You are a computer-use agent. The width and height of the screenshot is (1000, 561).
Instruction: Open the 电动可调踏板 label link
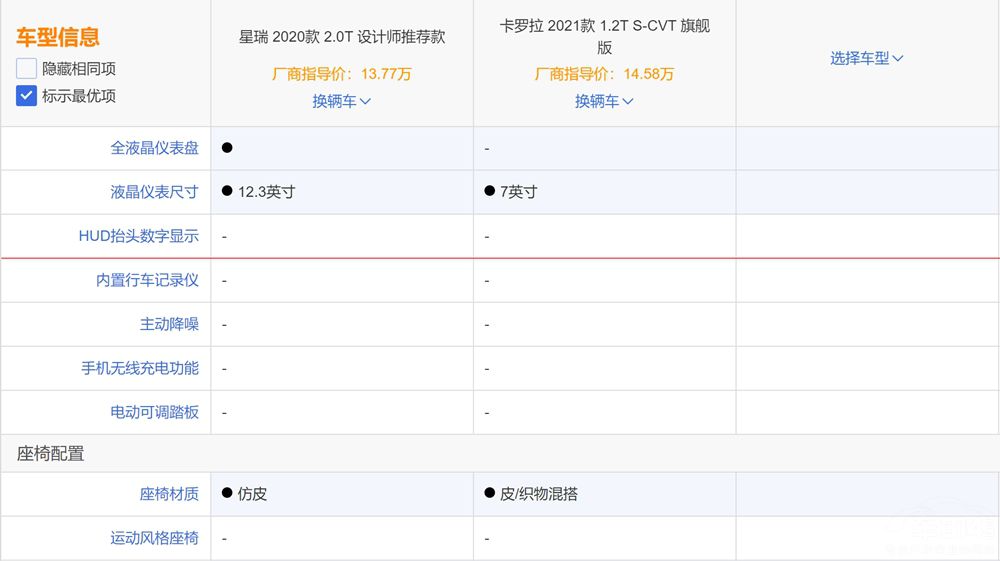pos(154,412)
